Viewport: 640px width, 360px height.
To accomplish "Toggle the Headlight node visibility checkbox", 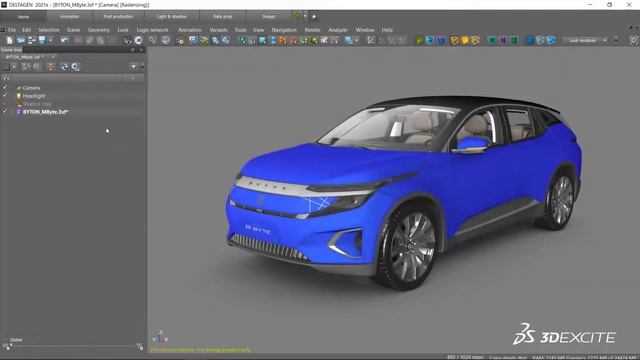I will [5, 96].
